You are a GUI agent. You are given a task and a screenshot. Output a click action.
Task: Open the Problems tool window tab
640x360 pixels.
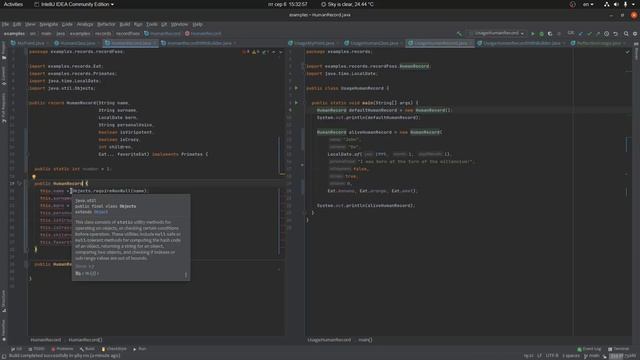click(62, 349)
